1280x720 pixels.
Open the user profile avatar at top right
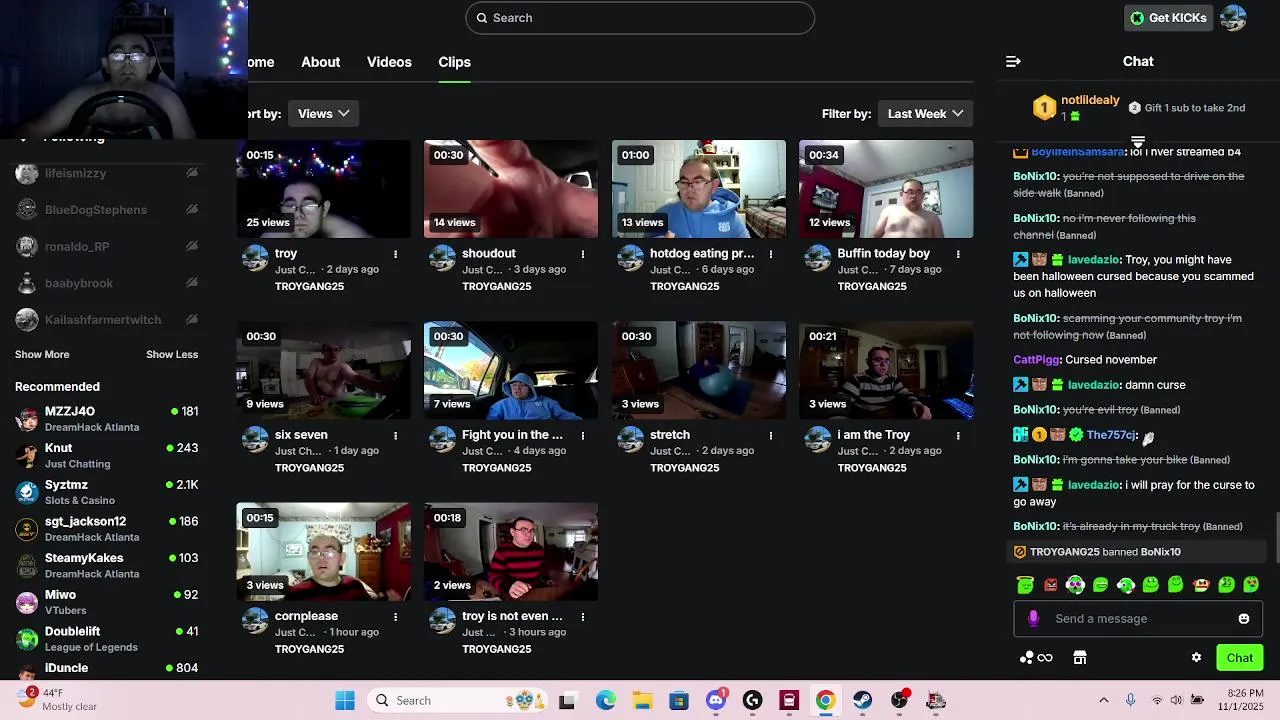(1234, 18)
